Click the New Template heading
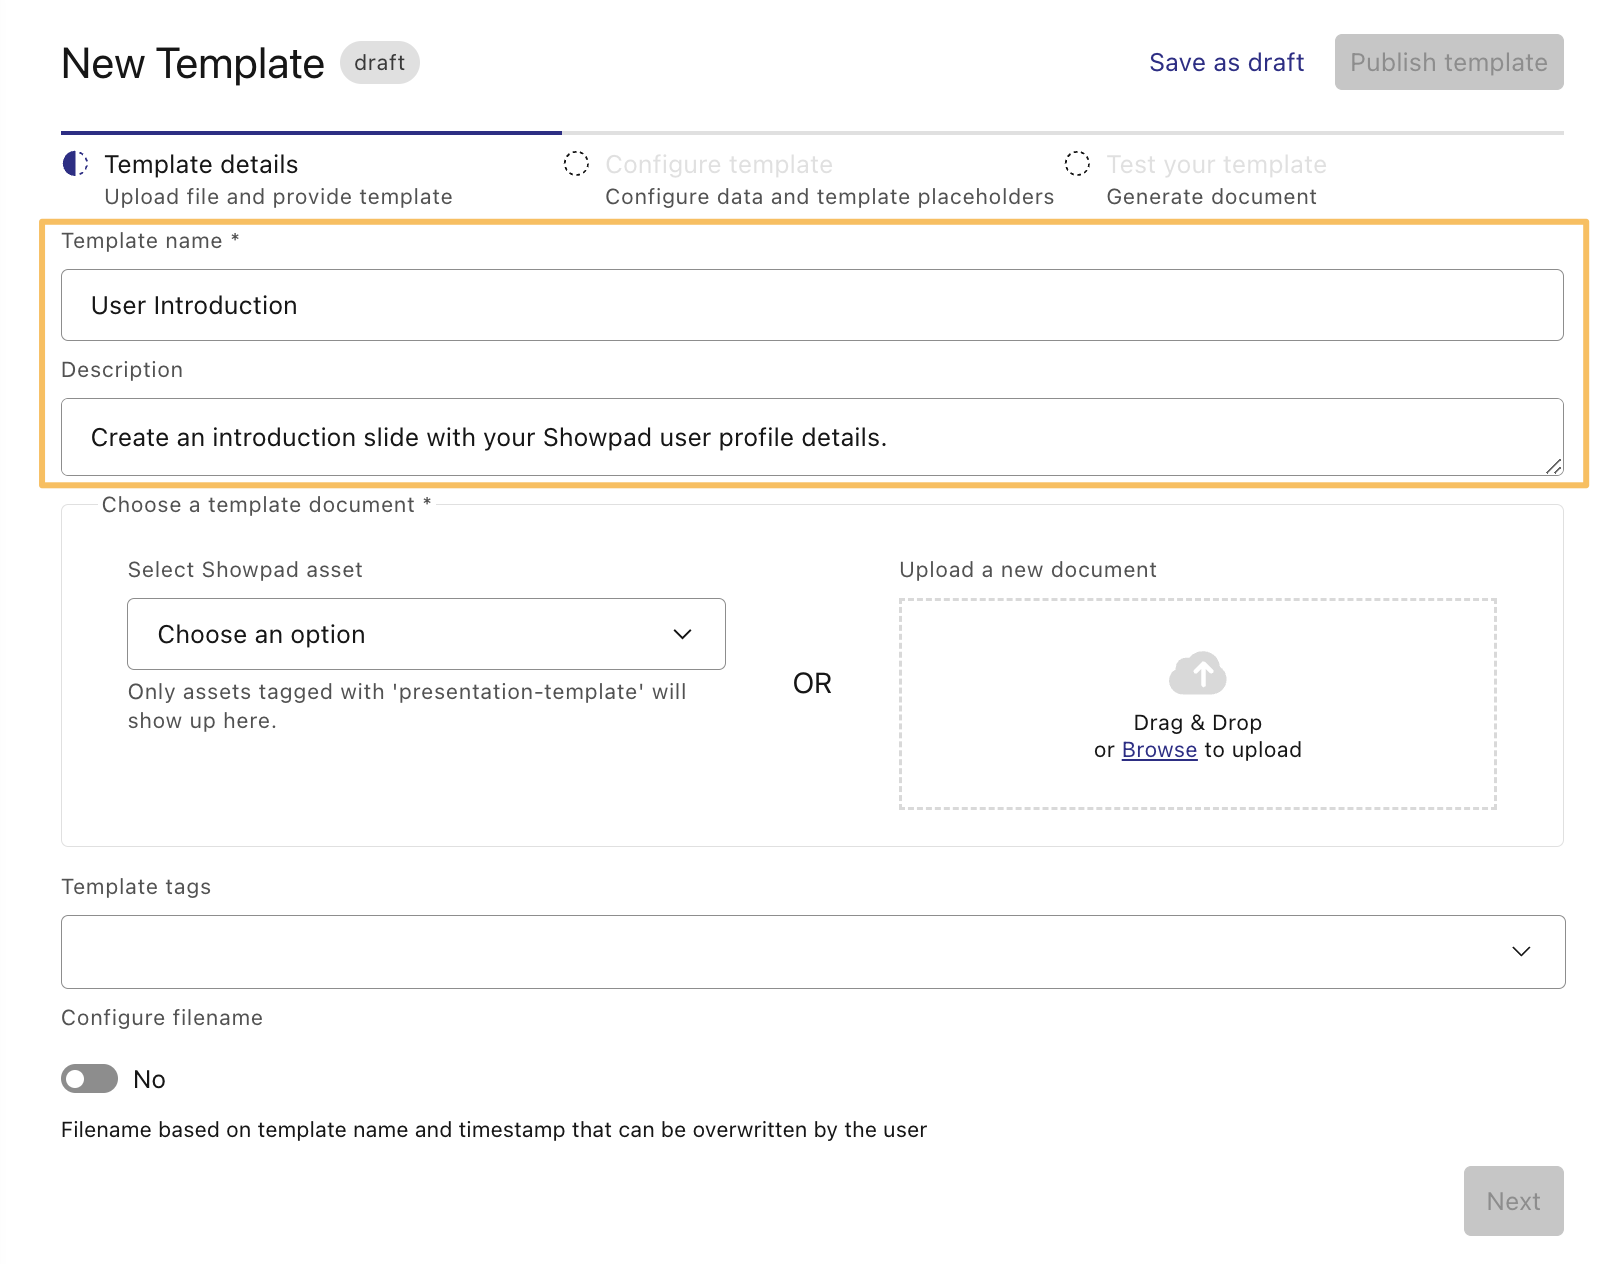Image resolution: width=1624 pixels, height=1264 pixels. tap(193, 63)
